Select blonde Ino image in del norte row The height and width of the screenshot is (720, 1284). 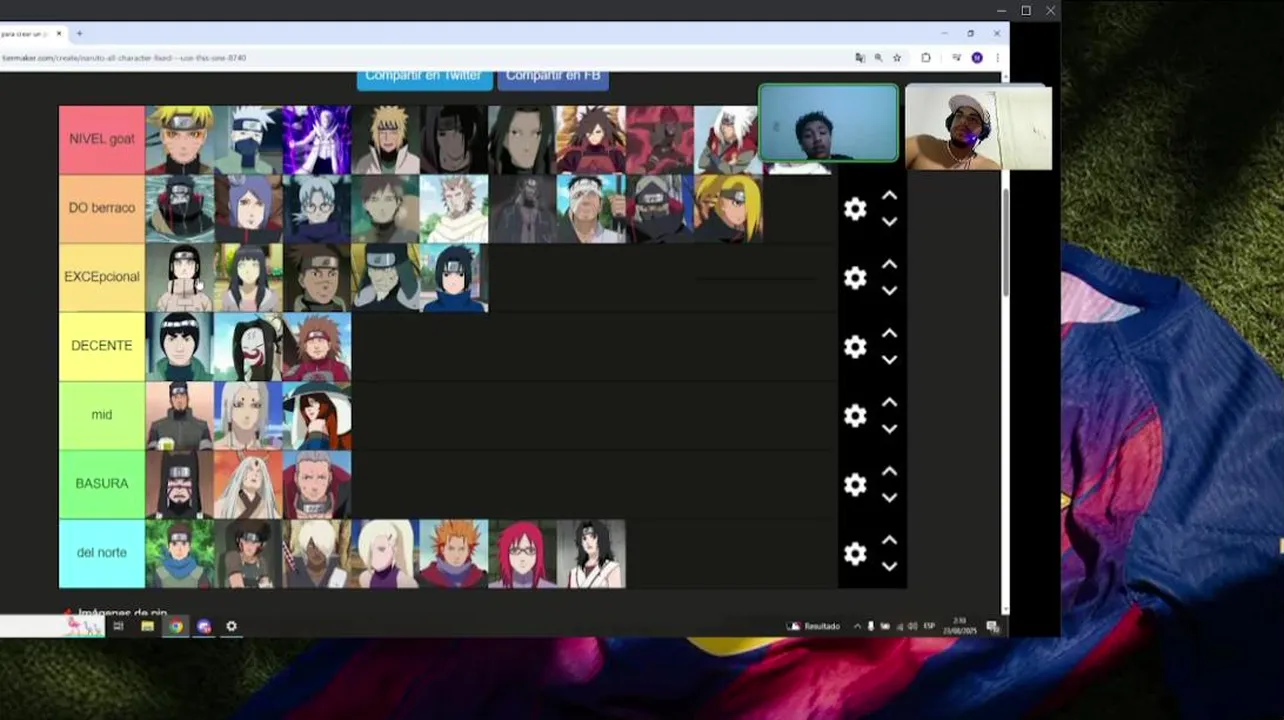click(385, 554)
